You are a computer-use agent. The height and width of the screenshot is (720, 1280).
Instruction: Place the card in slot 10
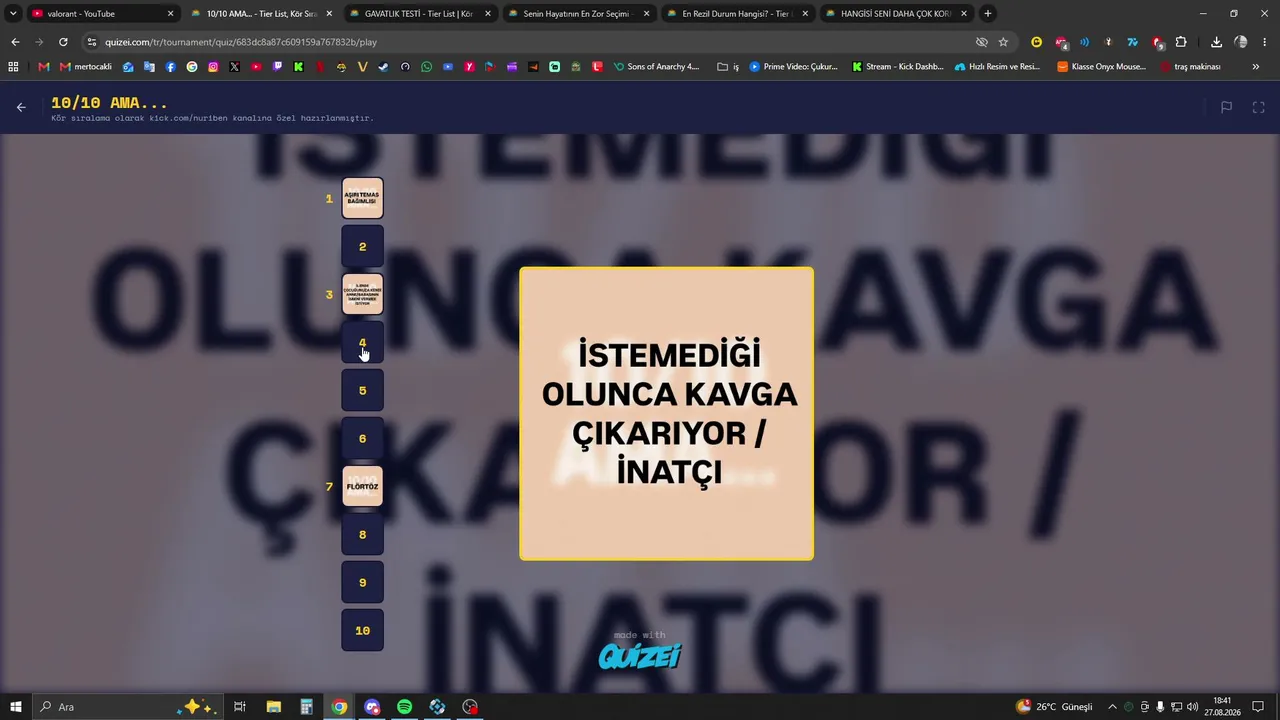click(x=362, y=630)
